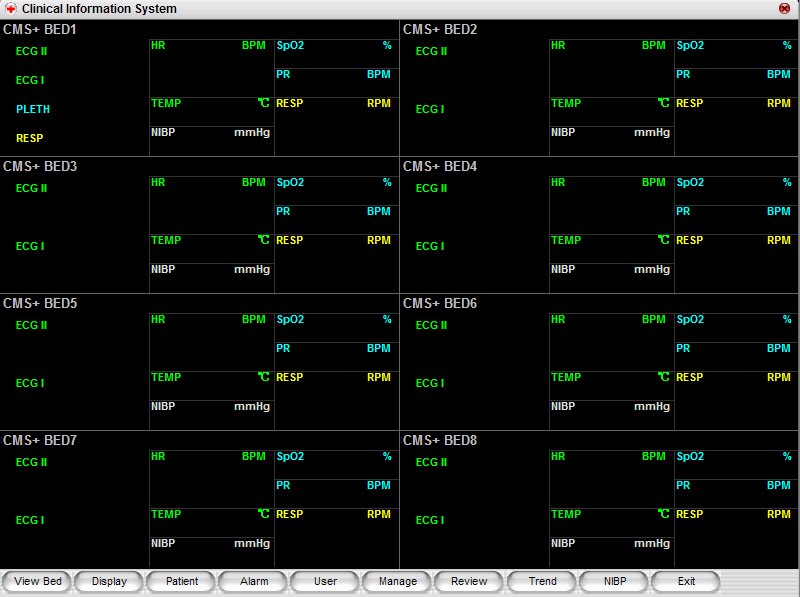Click the SpO2 label in BED1
The height and width of the screenshot is (597, 800).
tap(290, 45)
